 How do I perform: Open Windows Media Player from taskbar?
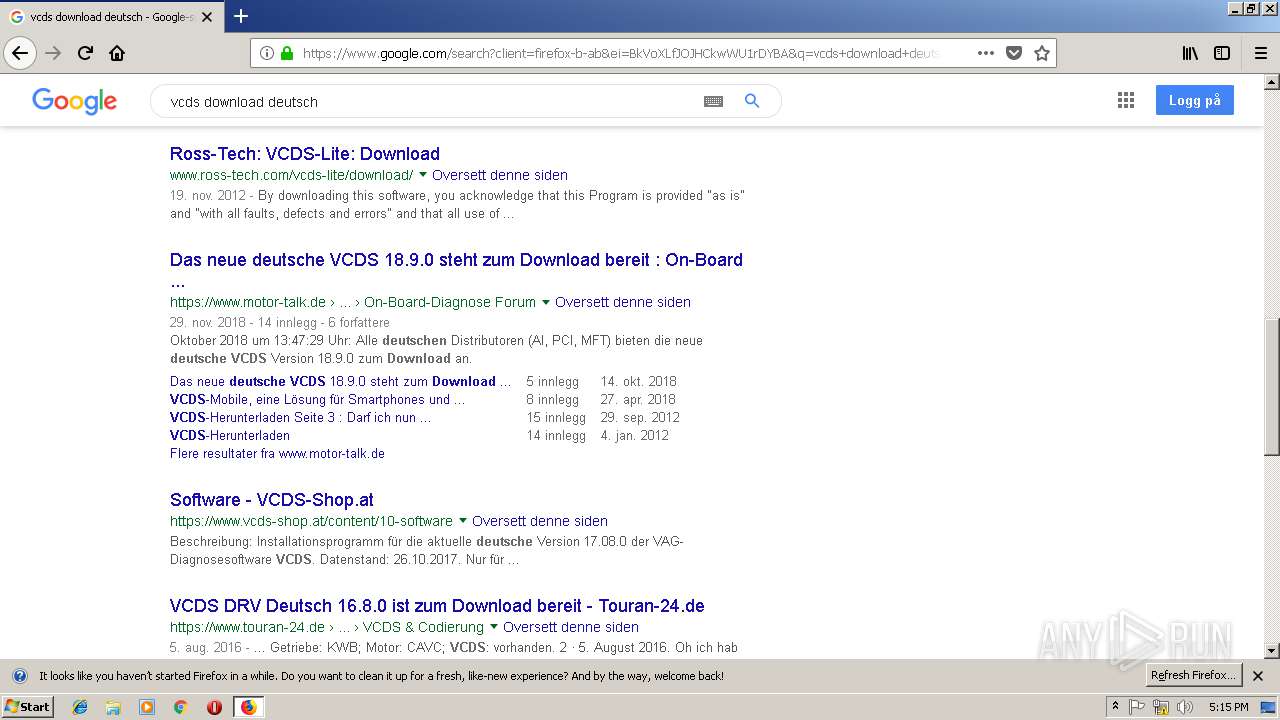(147, 707)
